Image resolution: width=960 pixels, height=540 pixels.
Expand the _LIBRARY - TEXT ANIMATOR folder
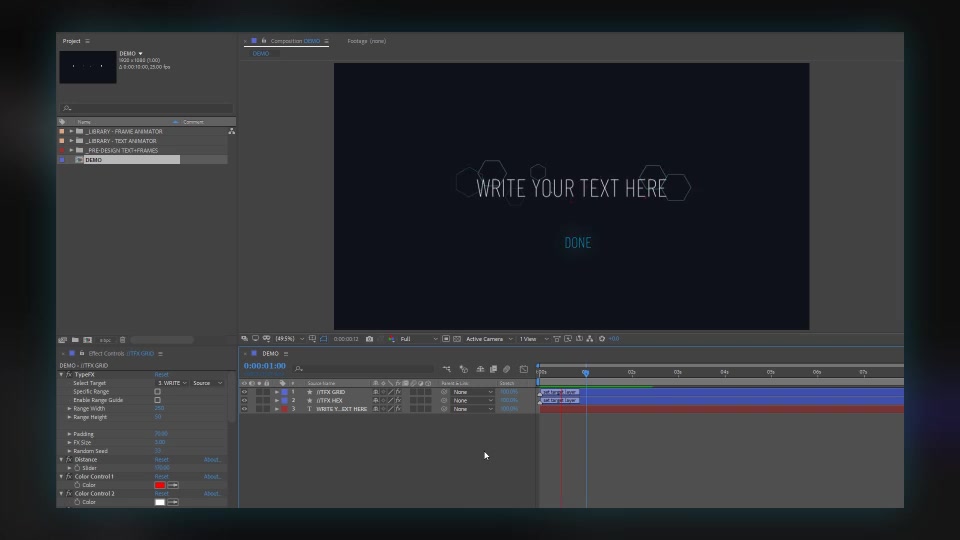coord(71,141)
